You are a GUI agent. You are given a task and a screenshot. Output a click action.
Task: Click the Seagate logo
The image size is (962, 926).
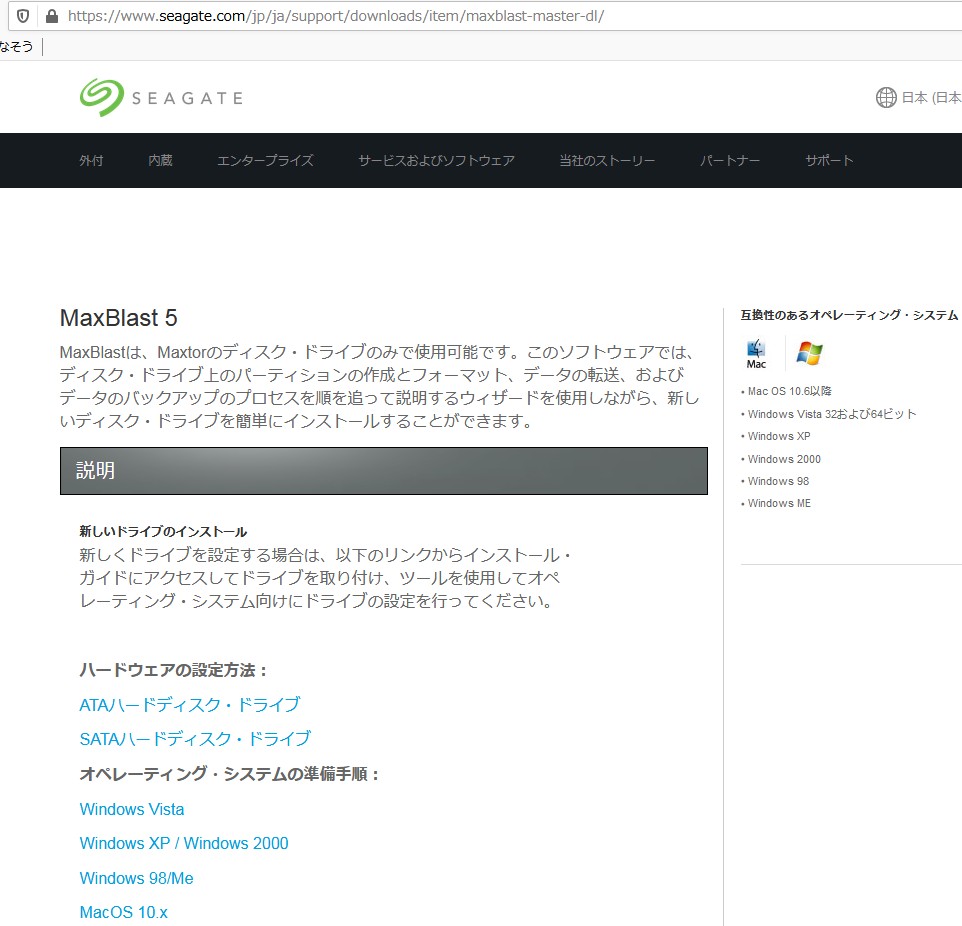click(x=161, y=98)
